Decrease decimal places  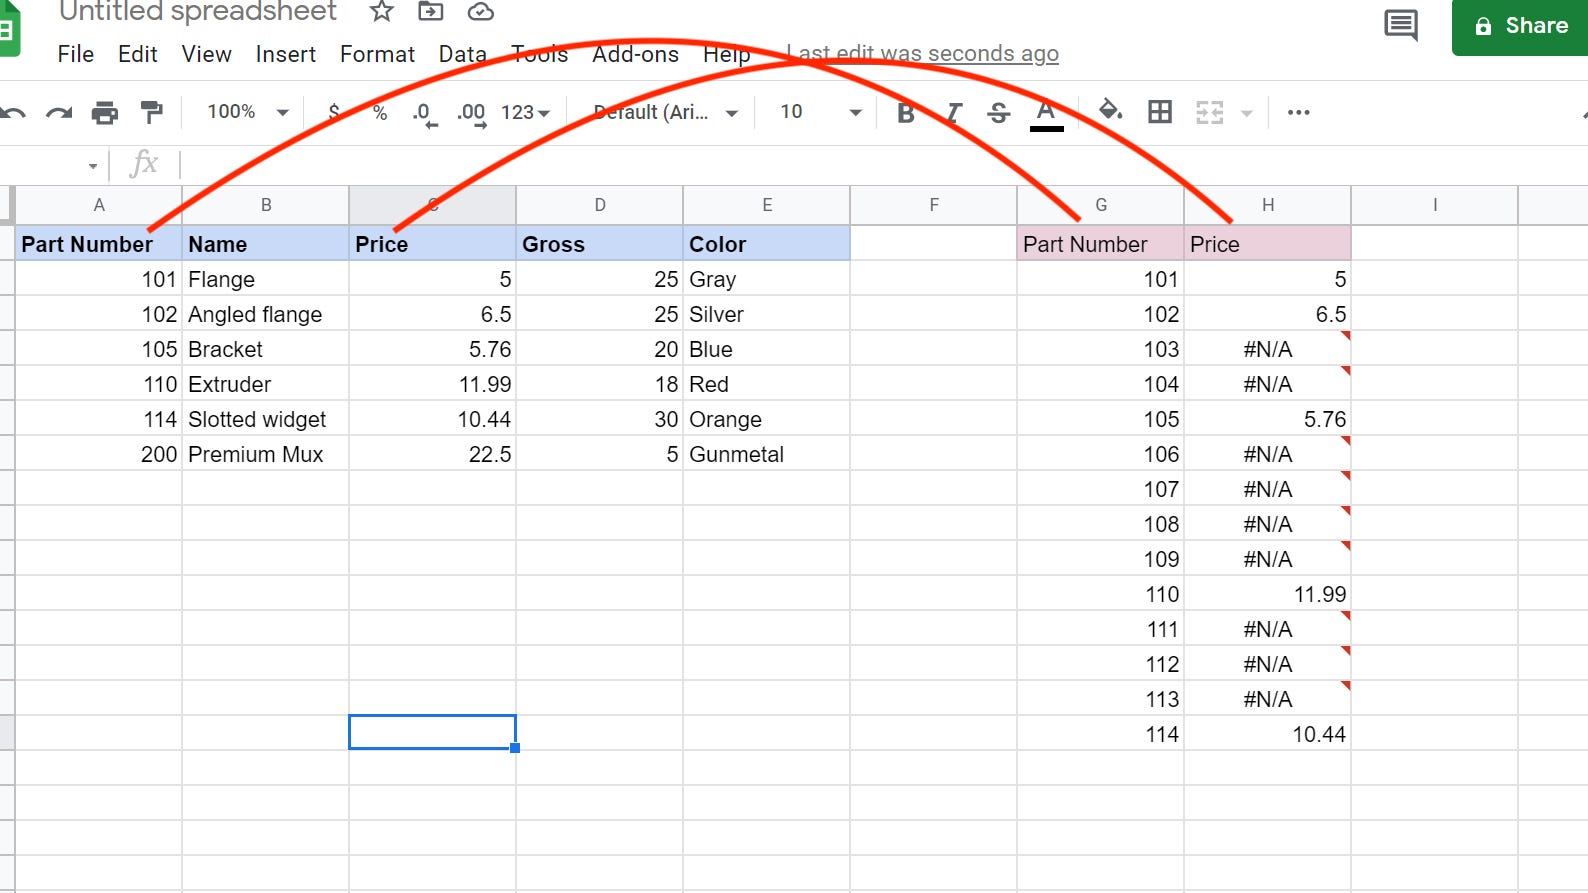point(424,114)
